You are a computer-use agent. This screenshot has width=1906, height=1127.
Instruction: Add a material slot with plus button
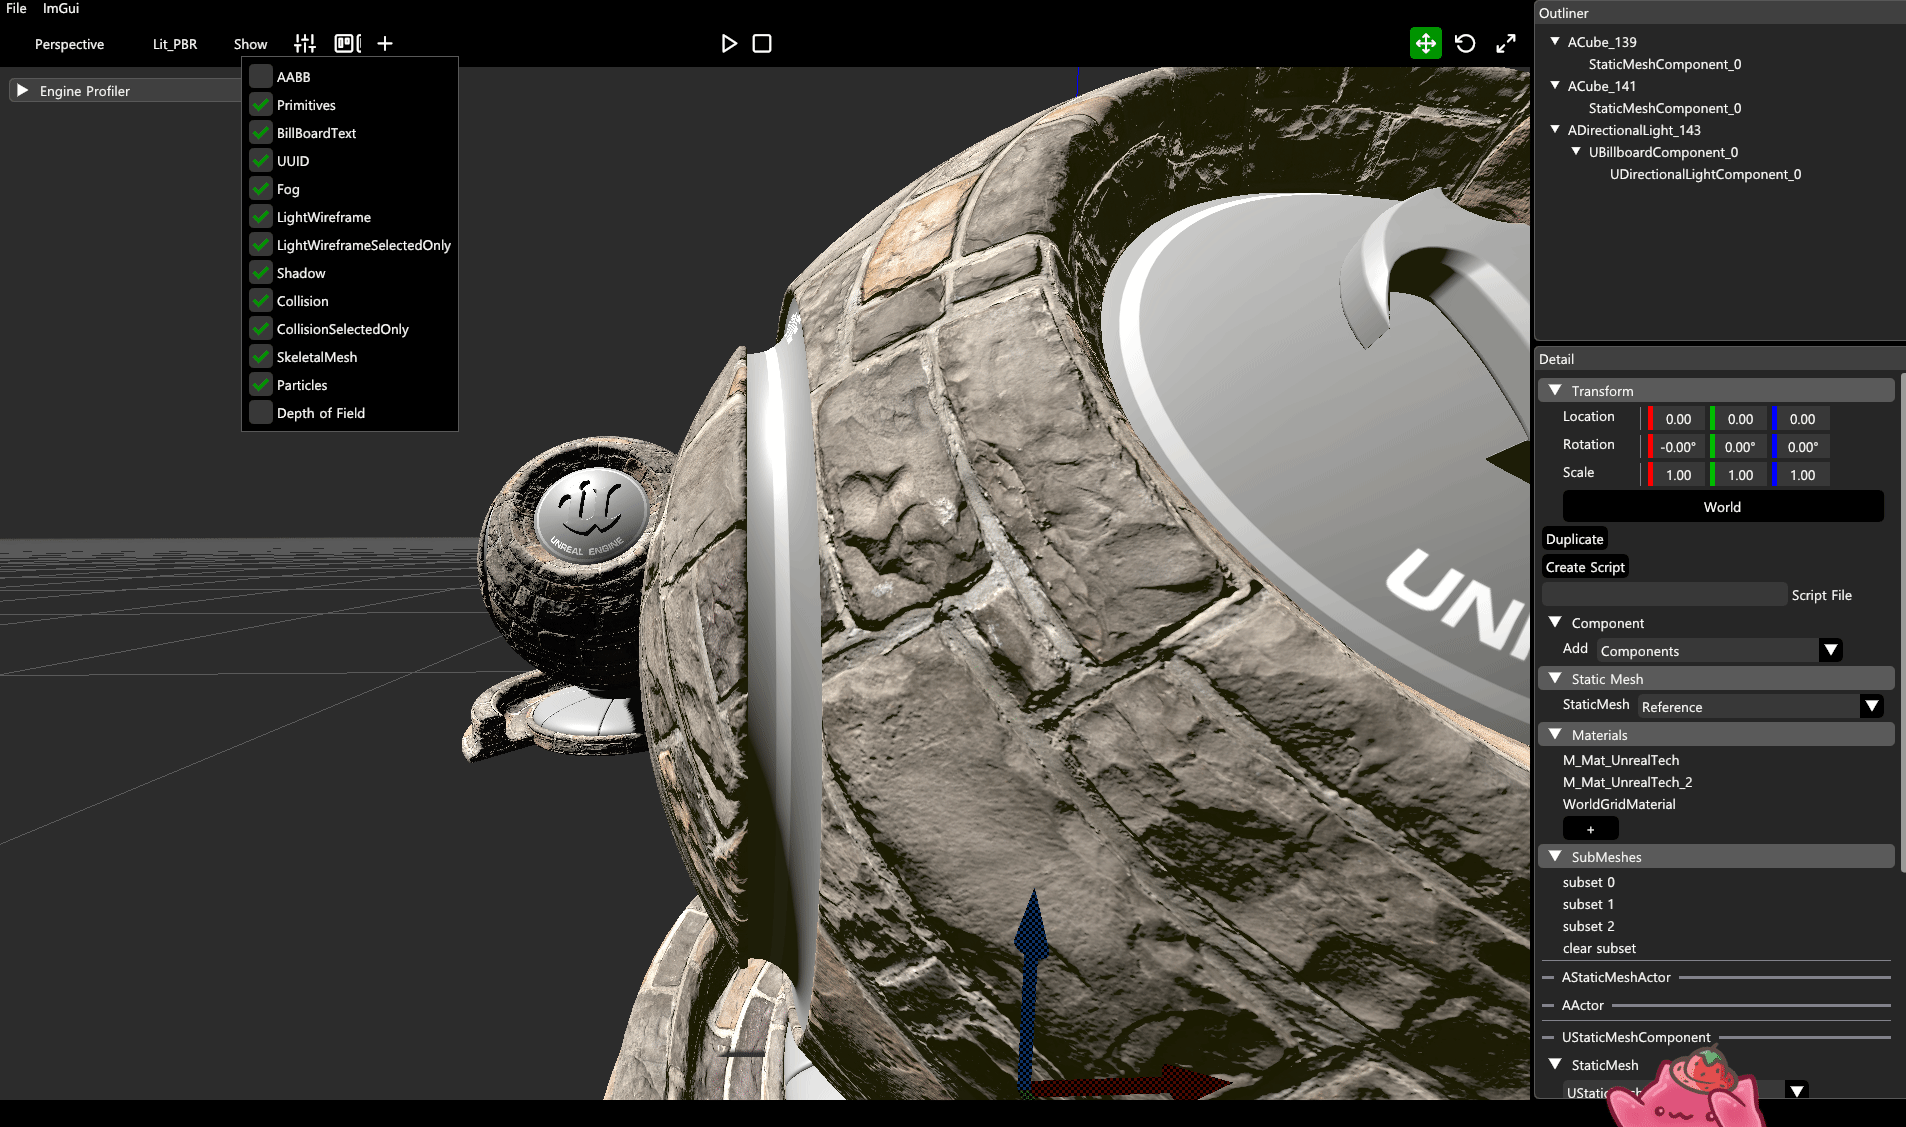click(x=1591, y=829)
